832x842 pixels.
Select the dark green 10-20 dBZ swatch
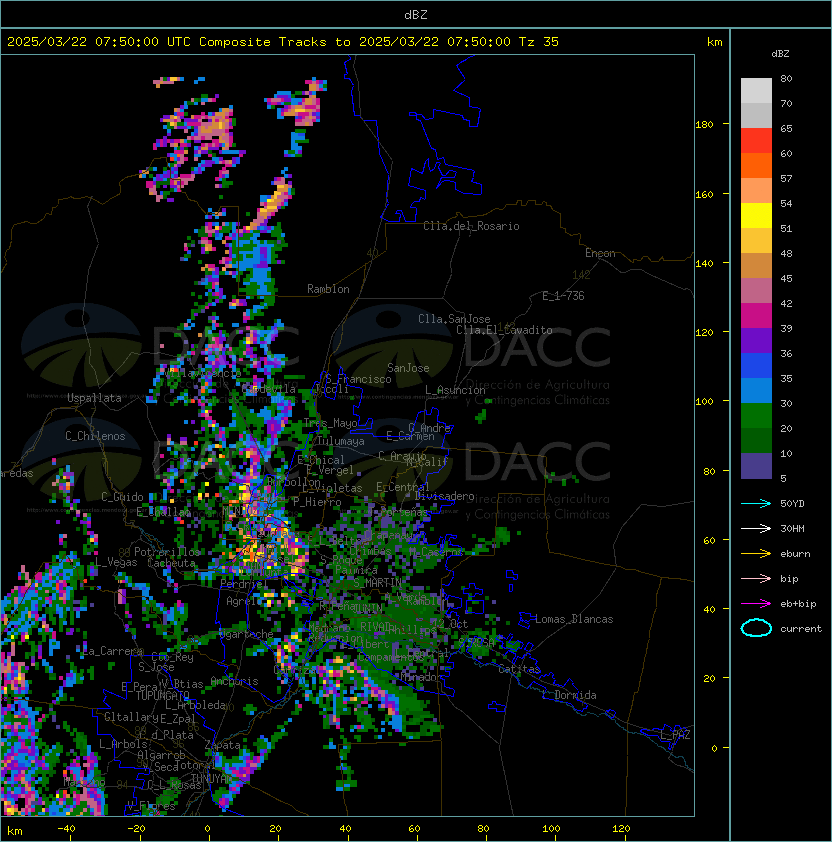tap(756, 440)
